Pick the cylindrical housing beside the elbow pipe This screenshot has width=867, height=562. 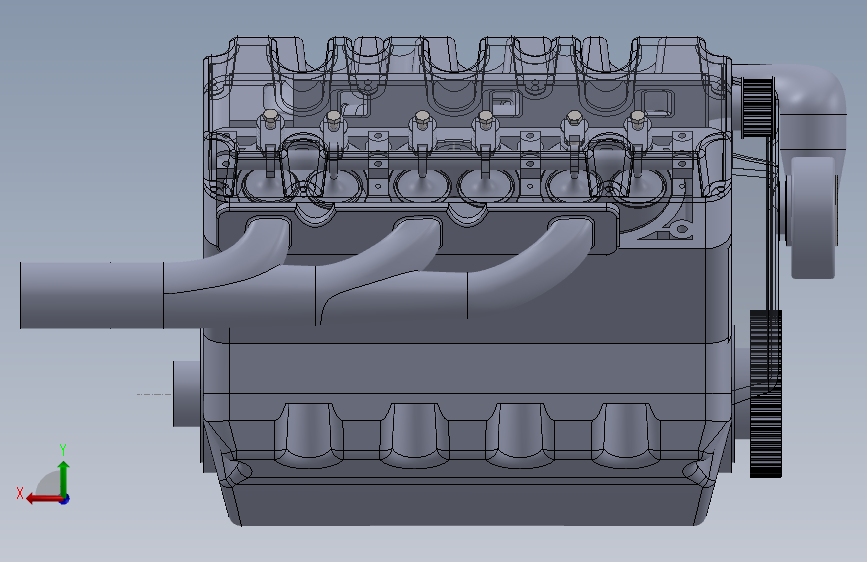[x=813, y=217]
